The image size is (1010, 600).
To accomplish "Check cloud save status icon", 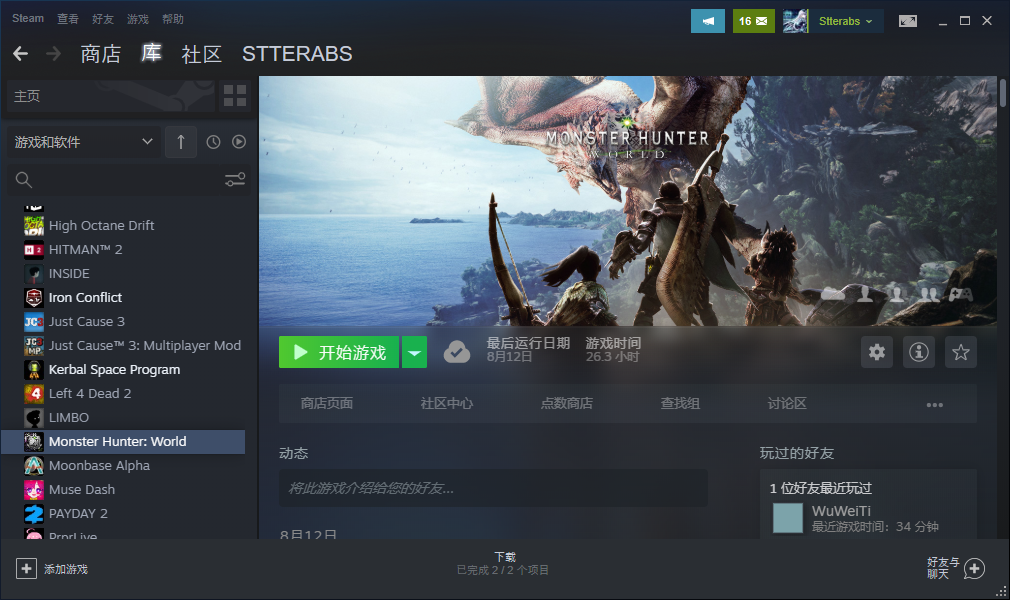I will (x=457, y=352).
